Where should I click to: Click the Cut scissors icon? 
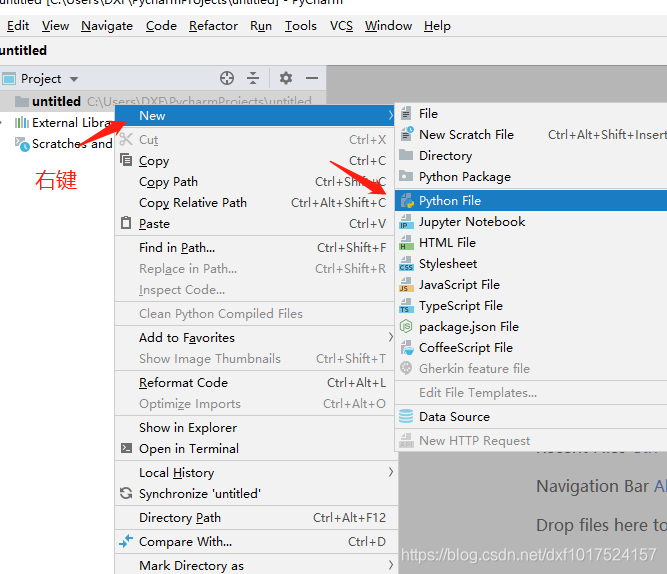pos(126,139)
